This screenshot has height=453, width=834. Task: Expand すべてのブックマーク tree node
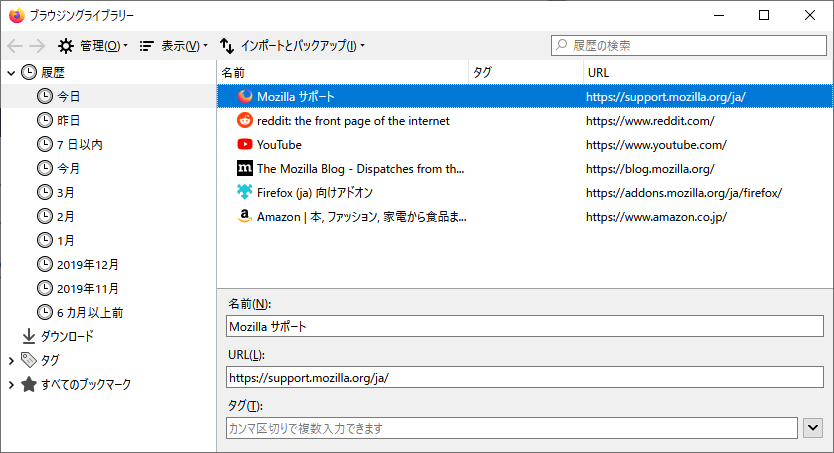coord(11,384)
